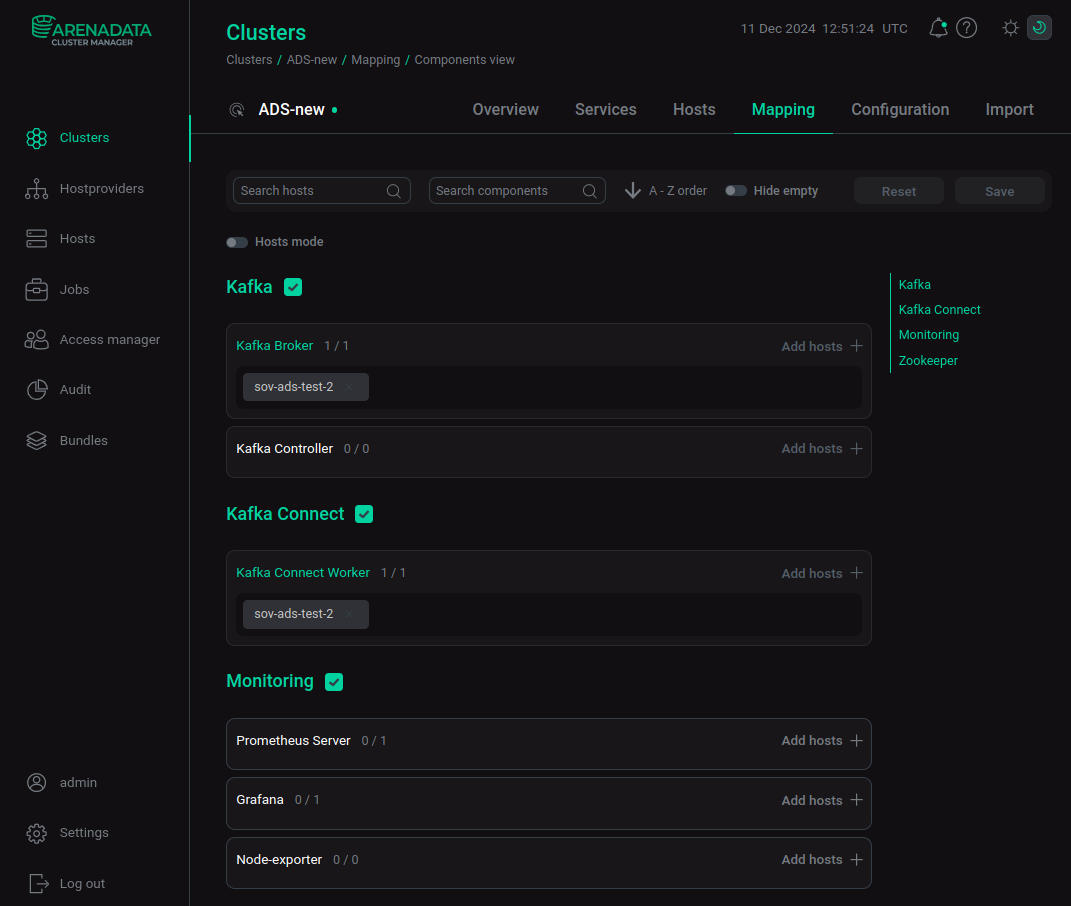
Task: Click the Save button
Action: point(999,191)
